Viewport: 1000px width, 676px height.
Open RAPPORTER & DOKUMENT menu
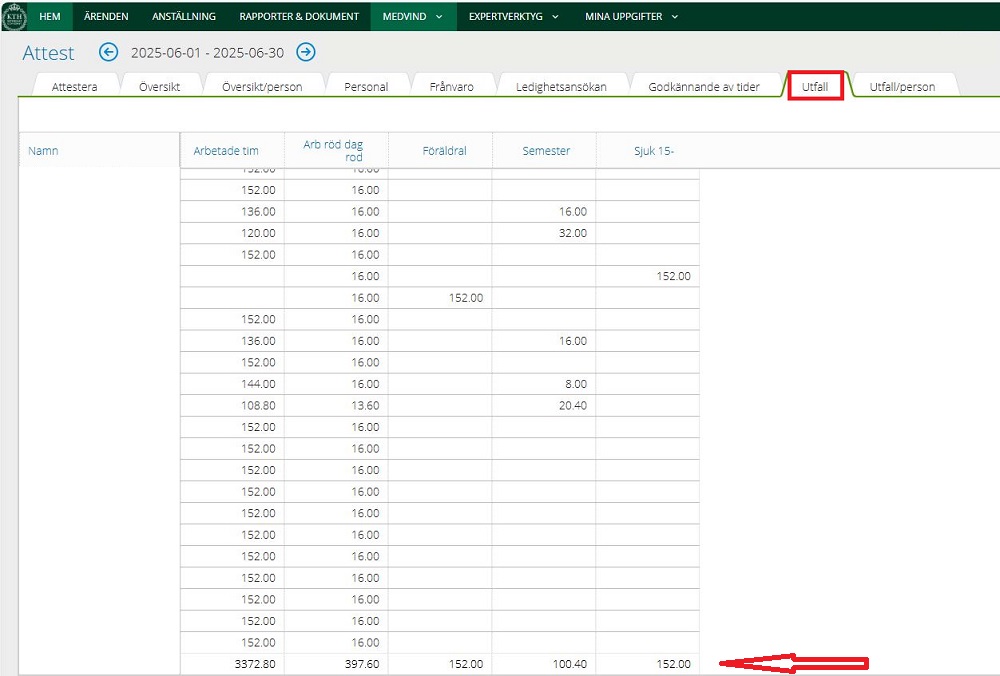(x=299, y=17)
